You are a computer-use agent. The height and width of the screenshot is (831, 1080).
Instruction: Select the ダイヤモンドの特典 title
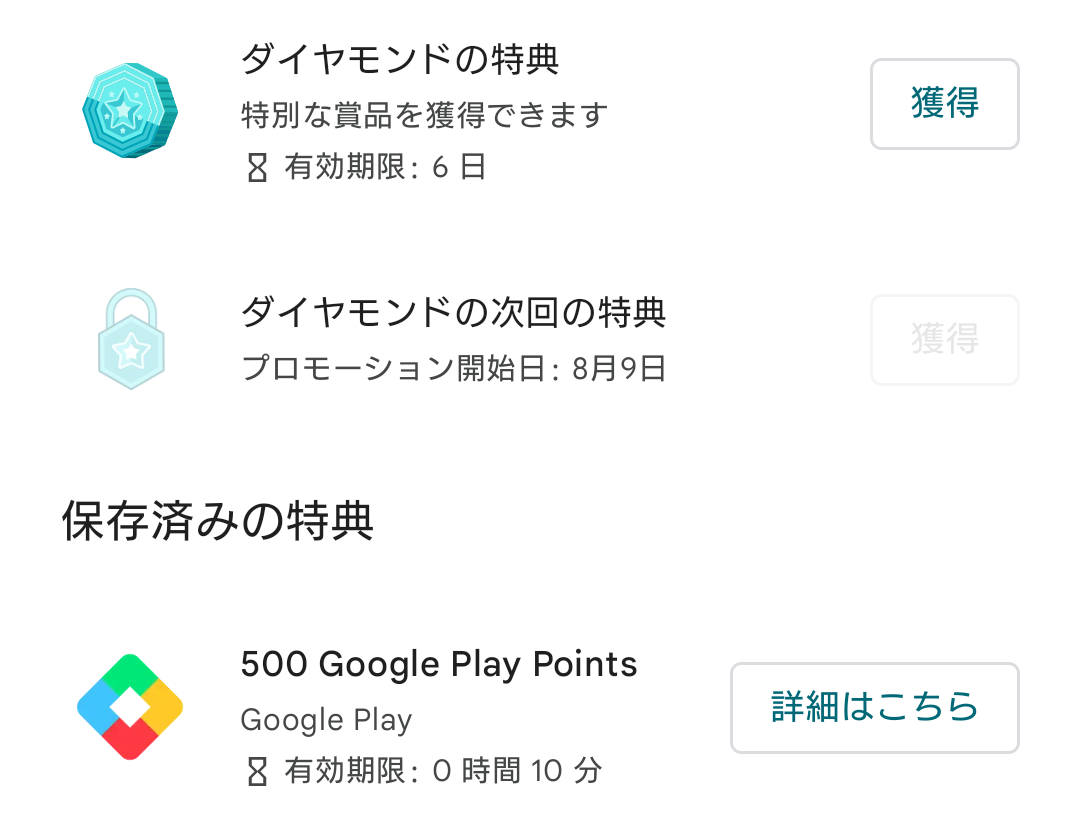pos(400,60)
